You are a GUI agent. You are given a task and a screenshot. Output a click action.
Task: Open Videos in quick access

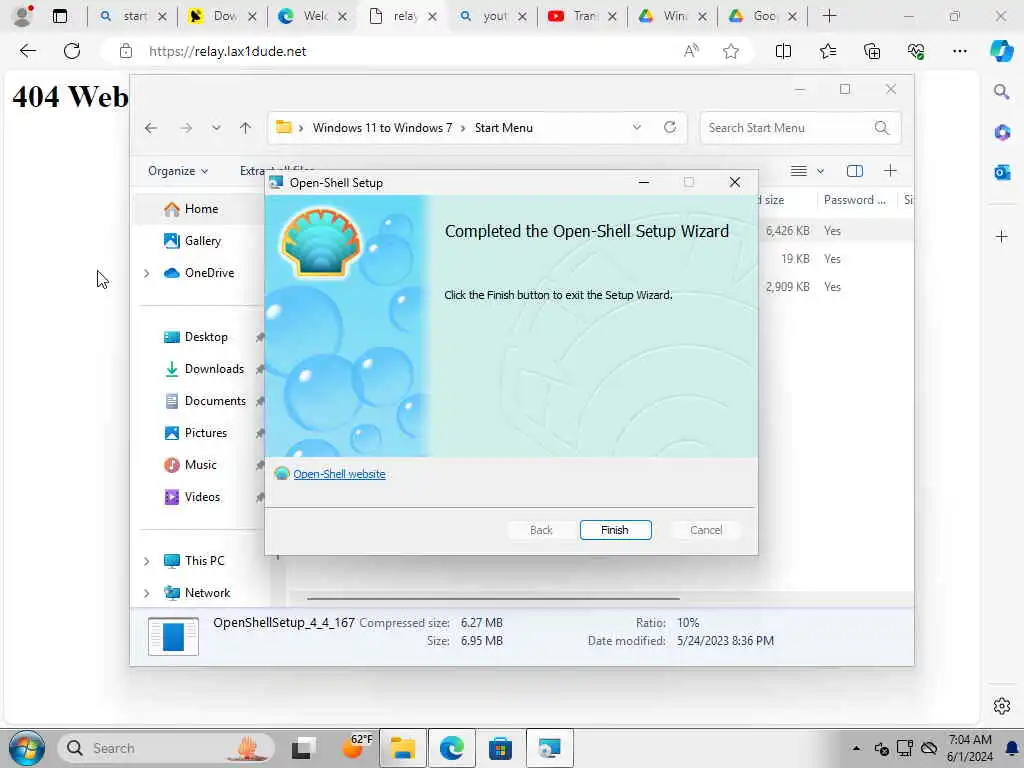tap(202, 497)
